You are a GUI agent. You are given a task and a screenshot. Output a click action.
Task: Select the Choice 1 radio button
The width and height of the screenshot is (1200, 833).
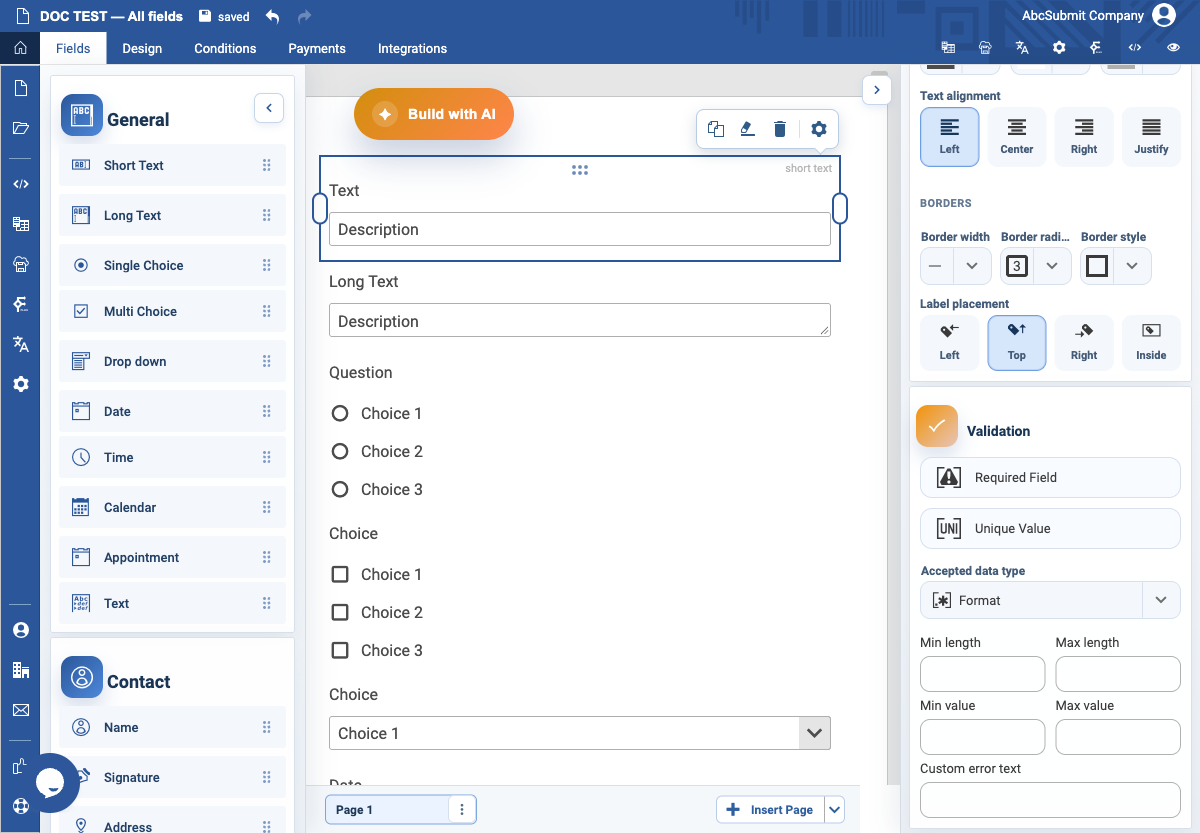pos(340,413)
